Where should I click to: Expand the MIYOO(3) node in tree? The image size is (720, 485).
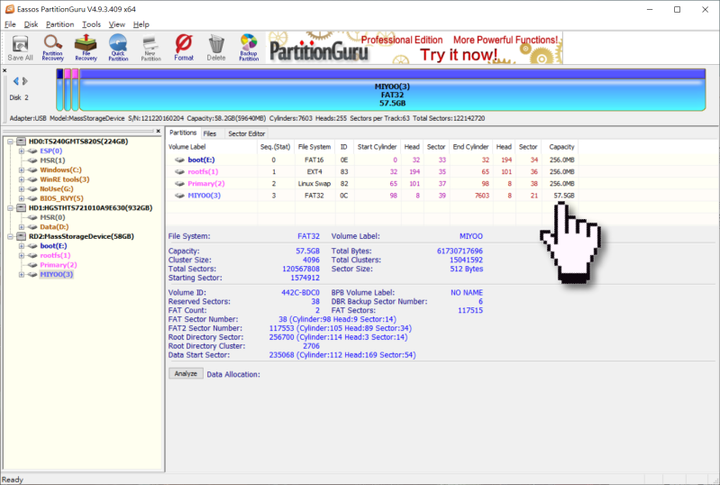point(21,275)
